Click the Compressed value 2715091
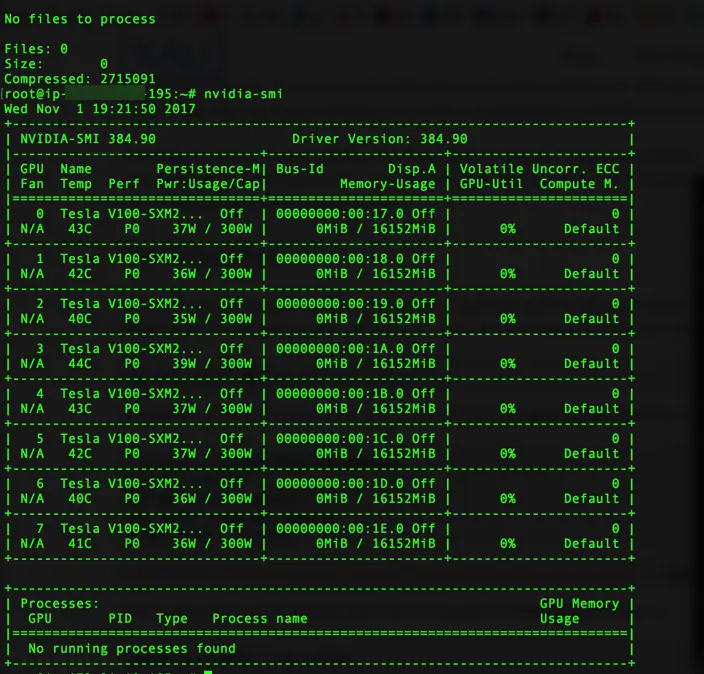The height and width of the screenshot is (674, 704). tap(128, 79)
